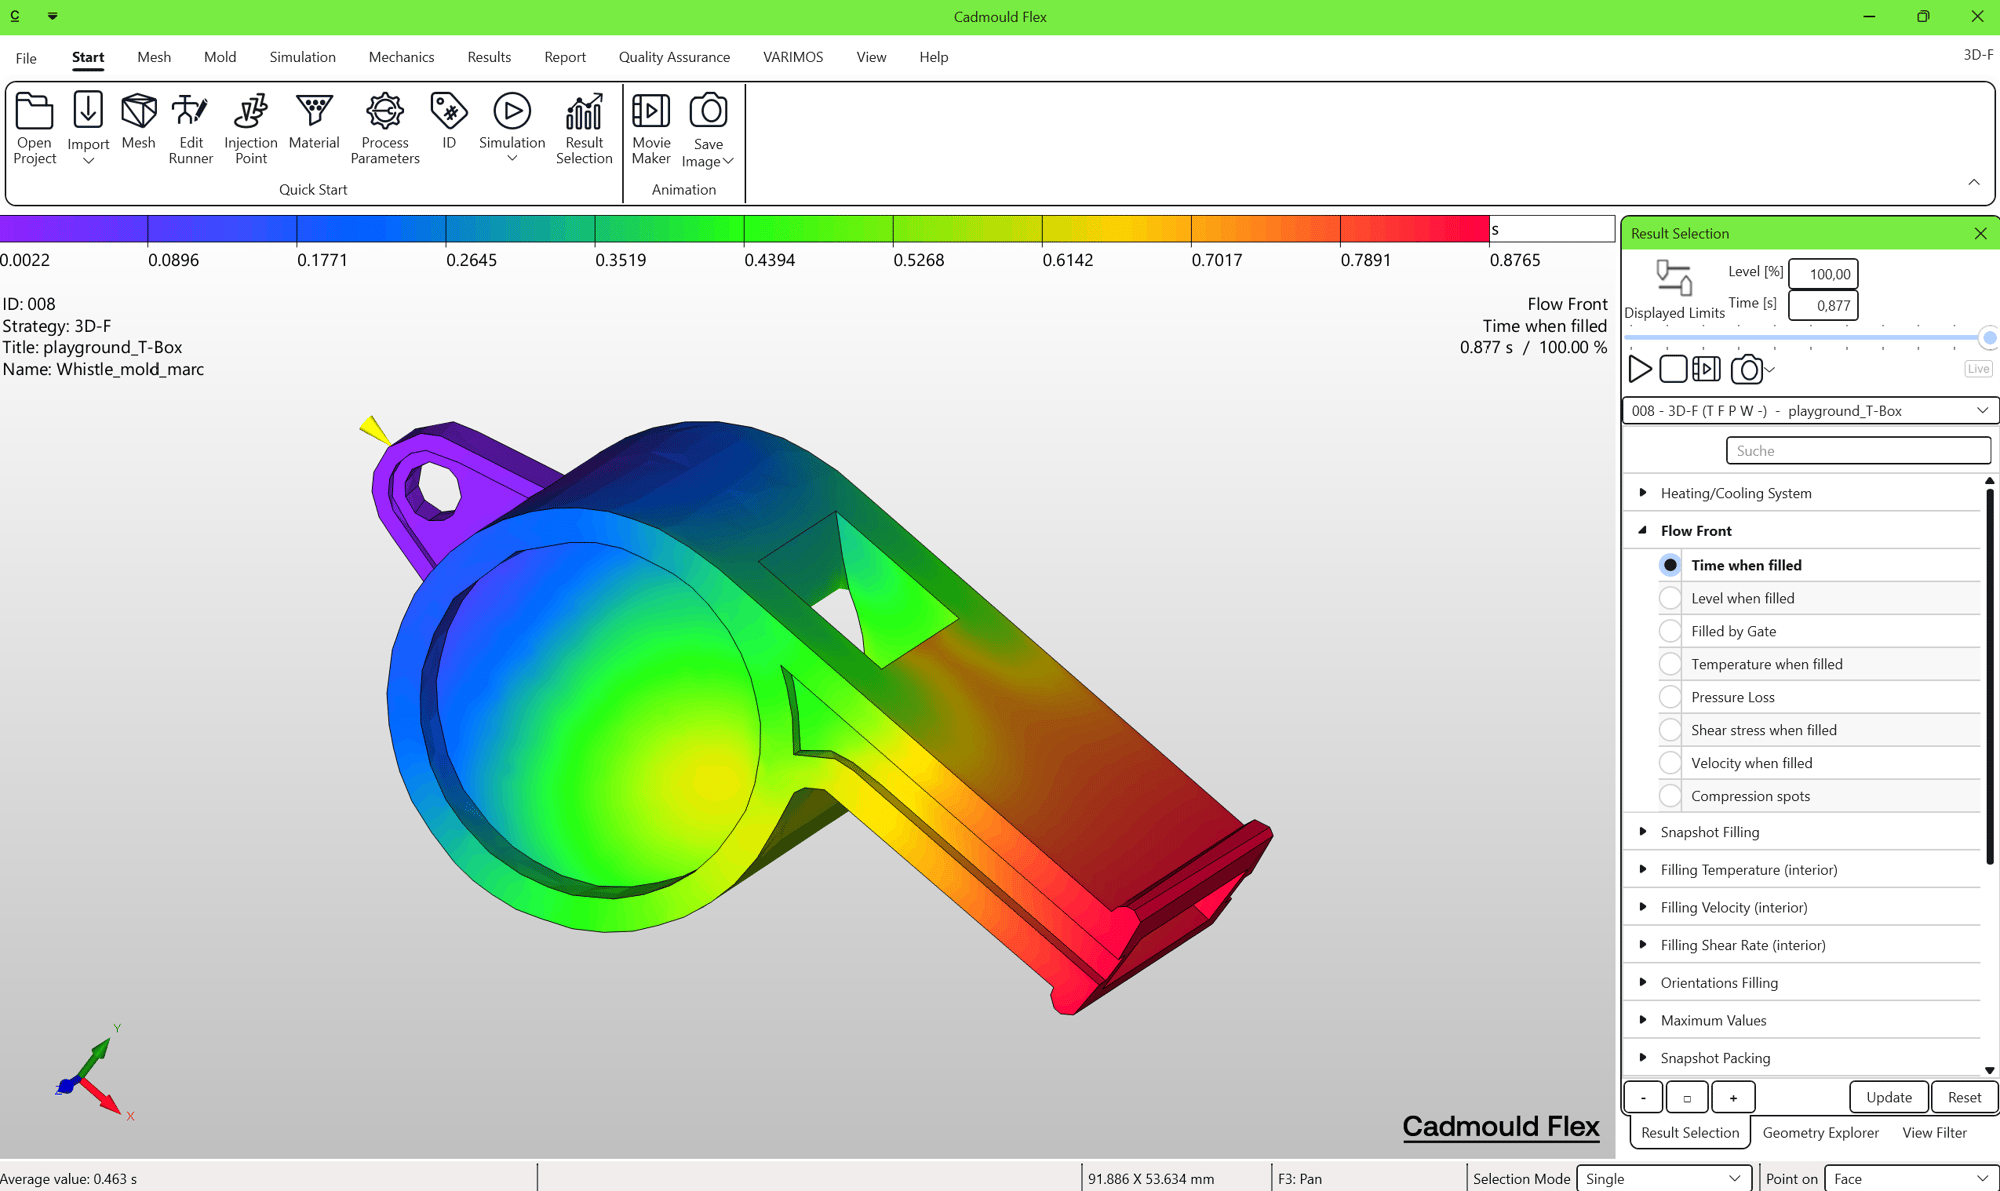Switch to the Geometry Explorer tab
Viewport: 2000px width, 1191px height.
point(1820,1132)
